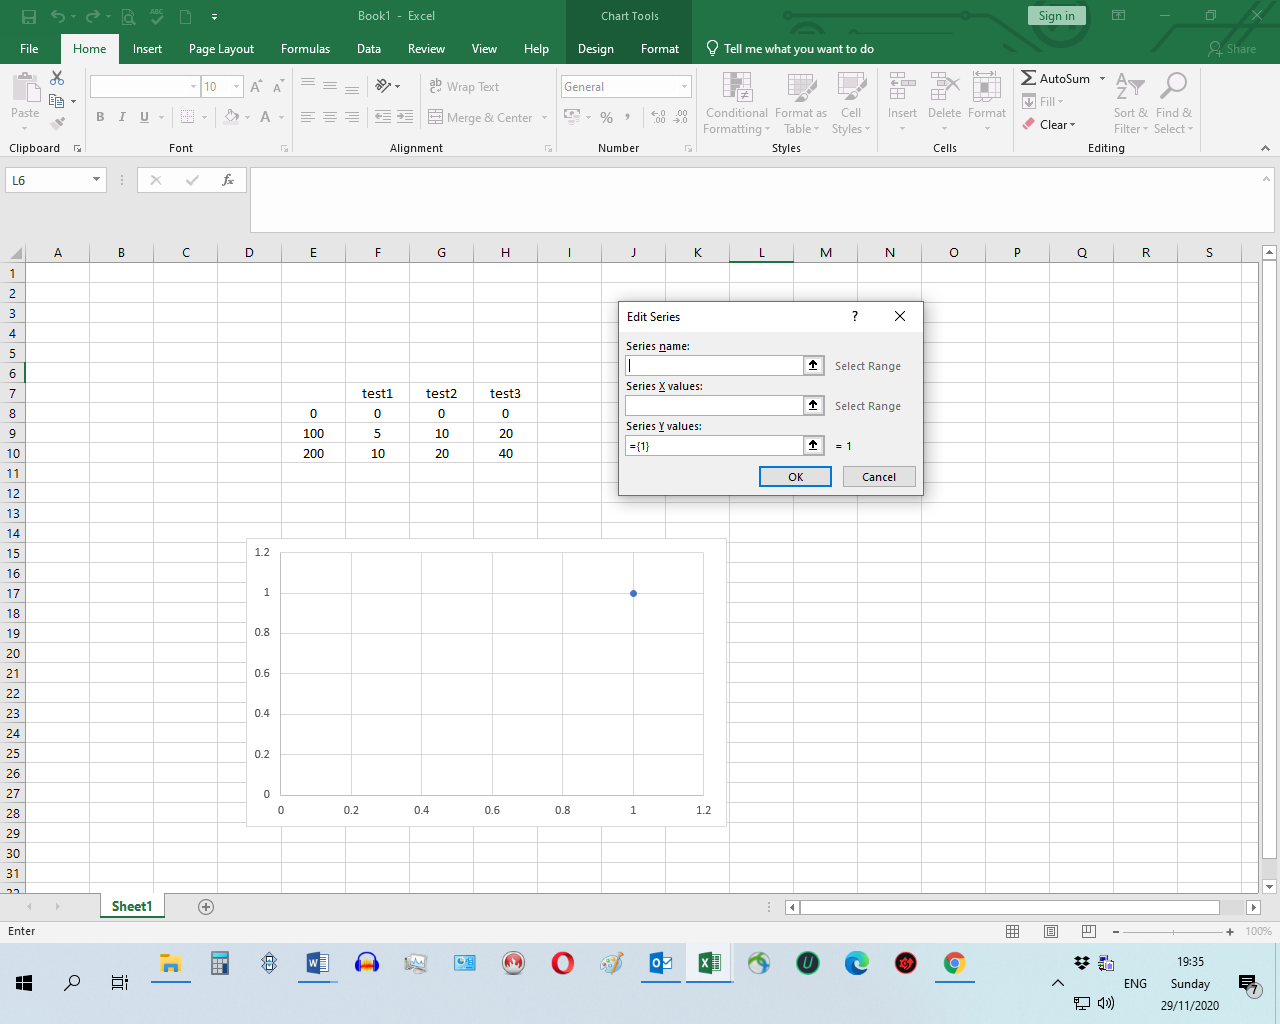The image size is (1280, 1024).
Task: Open the File menu
Action: (29, 49)
